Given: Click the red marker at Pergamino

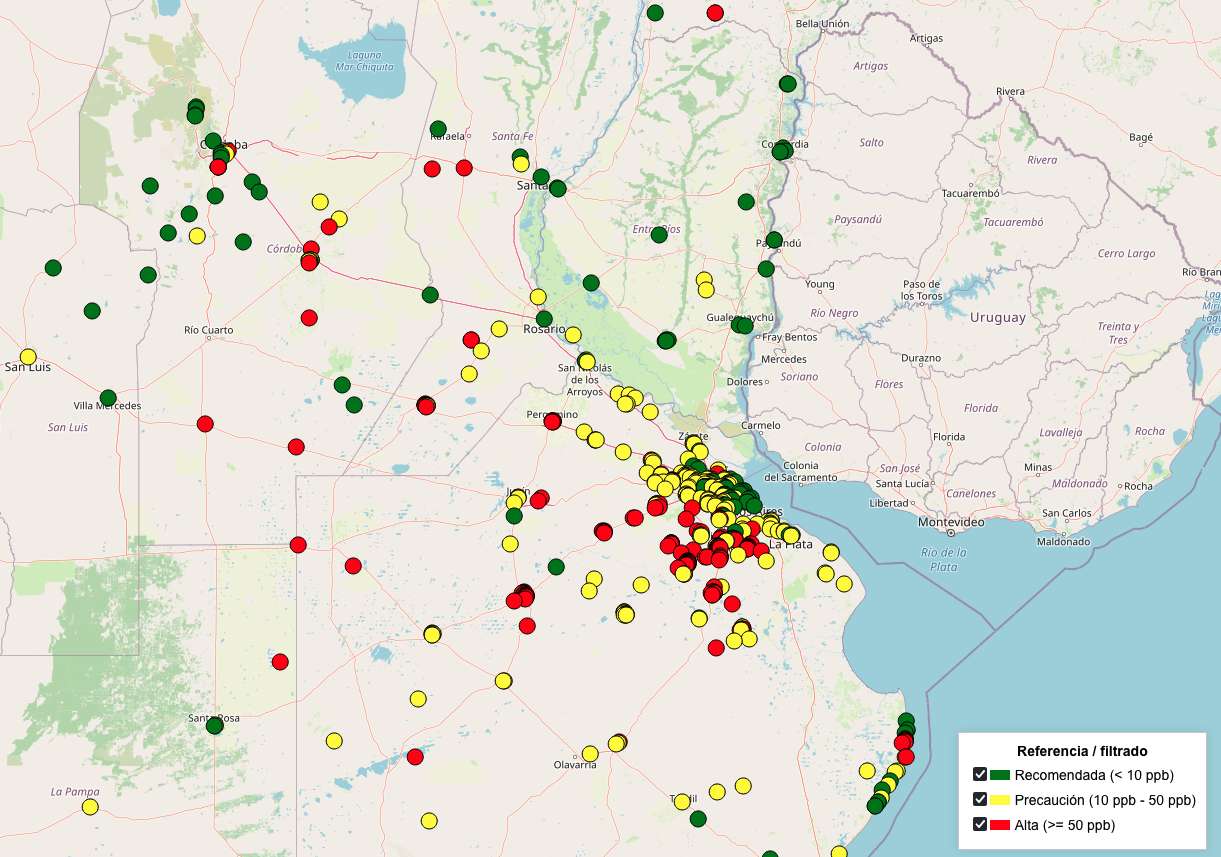Looking at the screenshot, I should tap(552, 421).
